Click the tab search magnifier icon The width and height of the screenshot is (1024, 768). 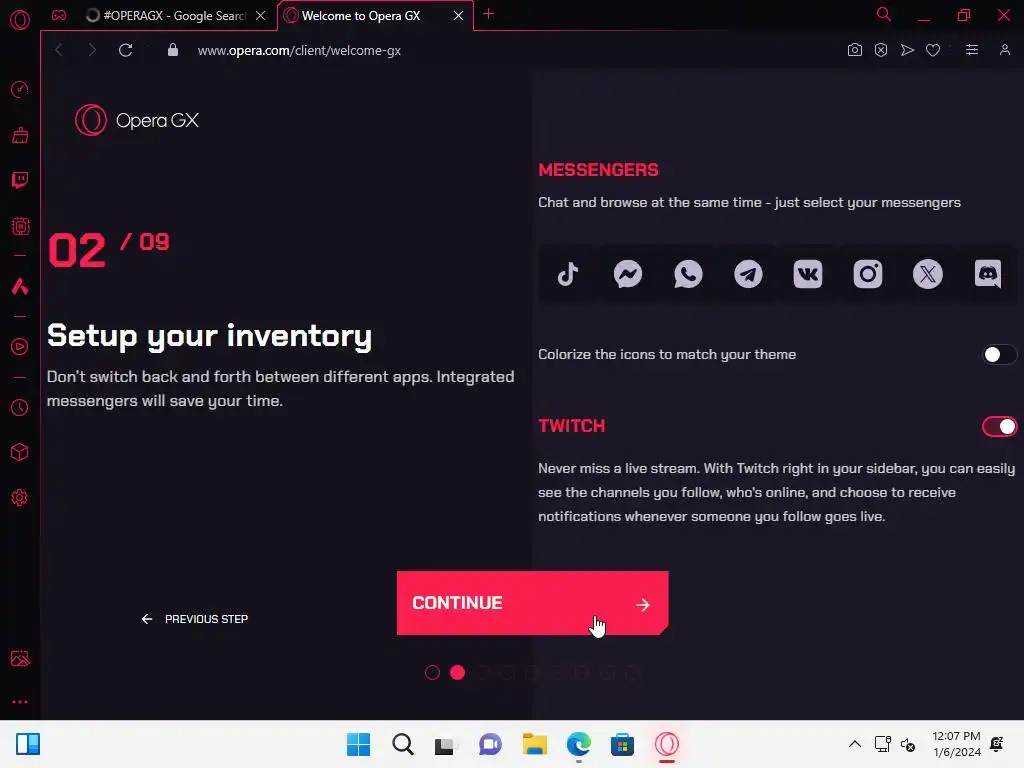click(x=884, y=14)
